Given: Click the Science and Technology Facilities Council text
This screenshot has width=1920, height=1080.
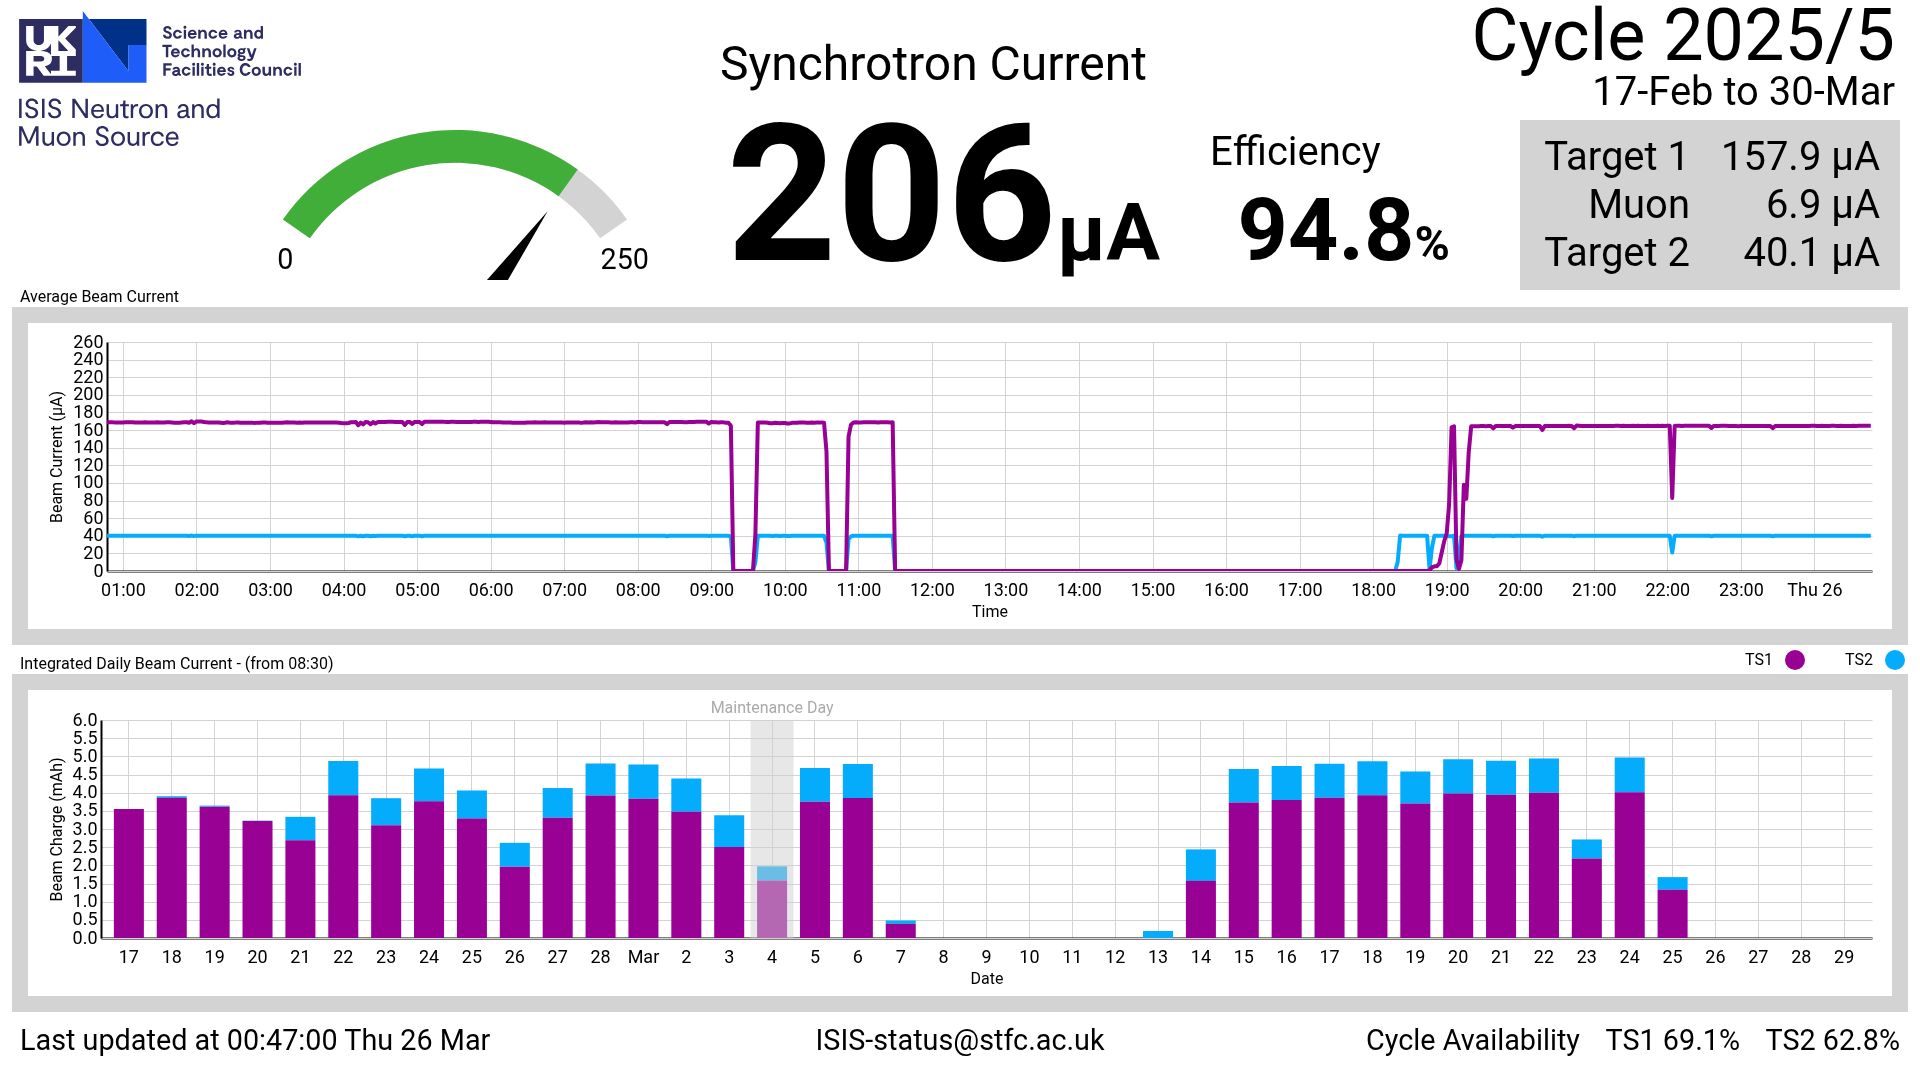Looking at the screenshot, I should (x=231, y=51).
